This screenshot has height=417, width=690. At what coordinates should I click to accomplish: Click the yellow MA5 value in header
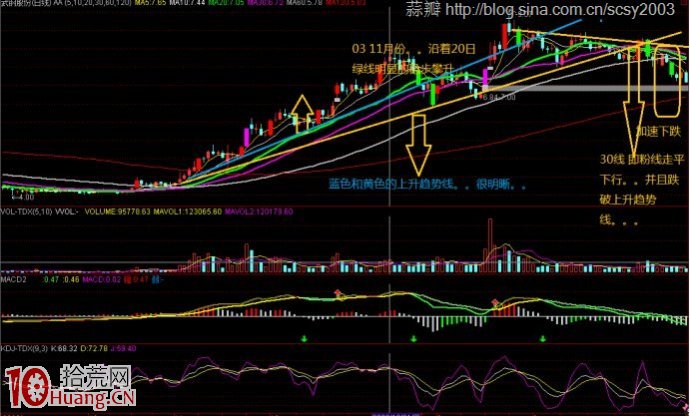[151, 3]
